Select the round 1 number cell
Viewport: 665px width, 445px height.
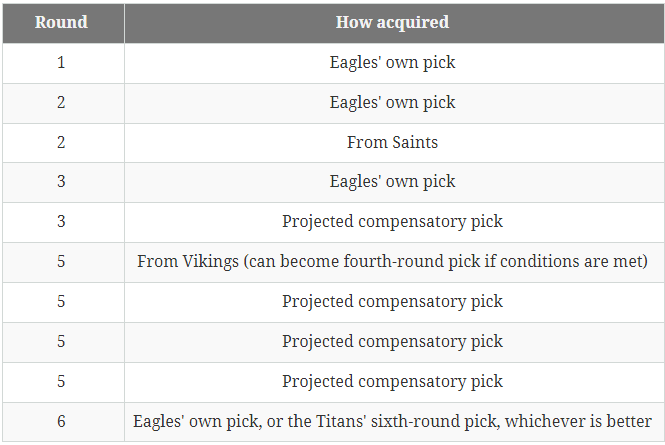[61, 62]
